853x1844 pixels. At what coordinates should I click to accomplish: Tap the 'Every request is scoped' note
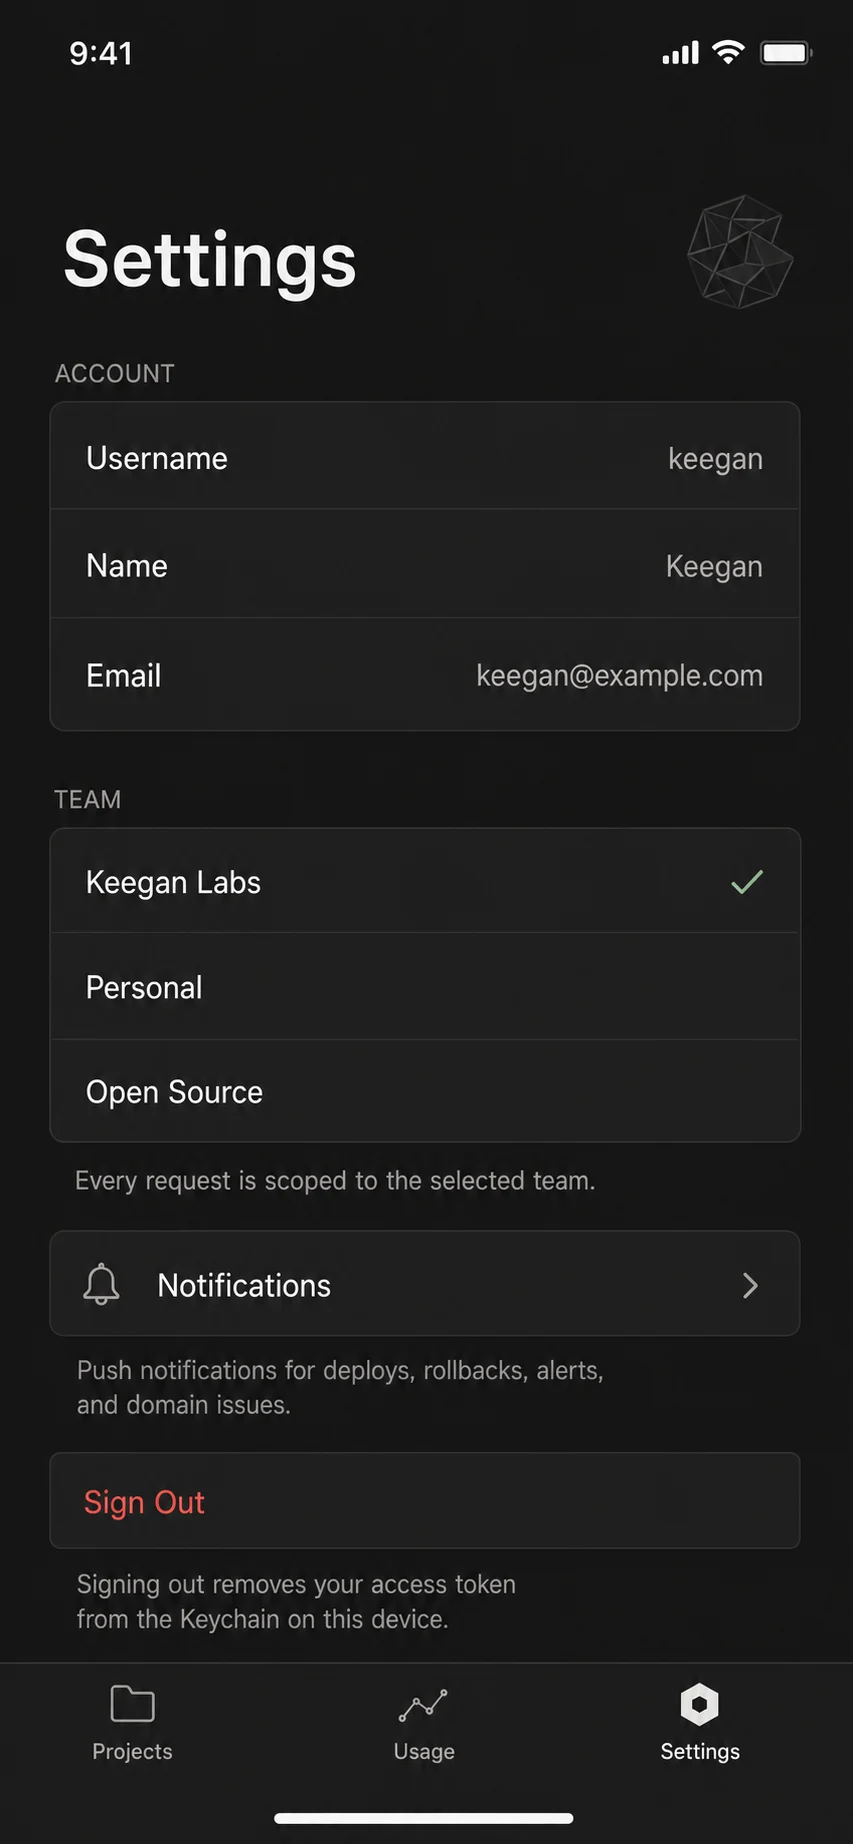coord(335,1181)
